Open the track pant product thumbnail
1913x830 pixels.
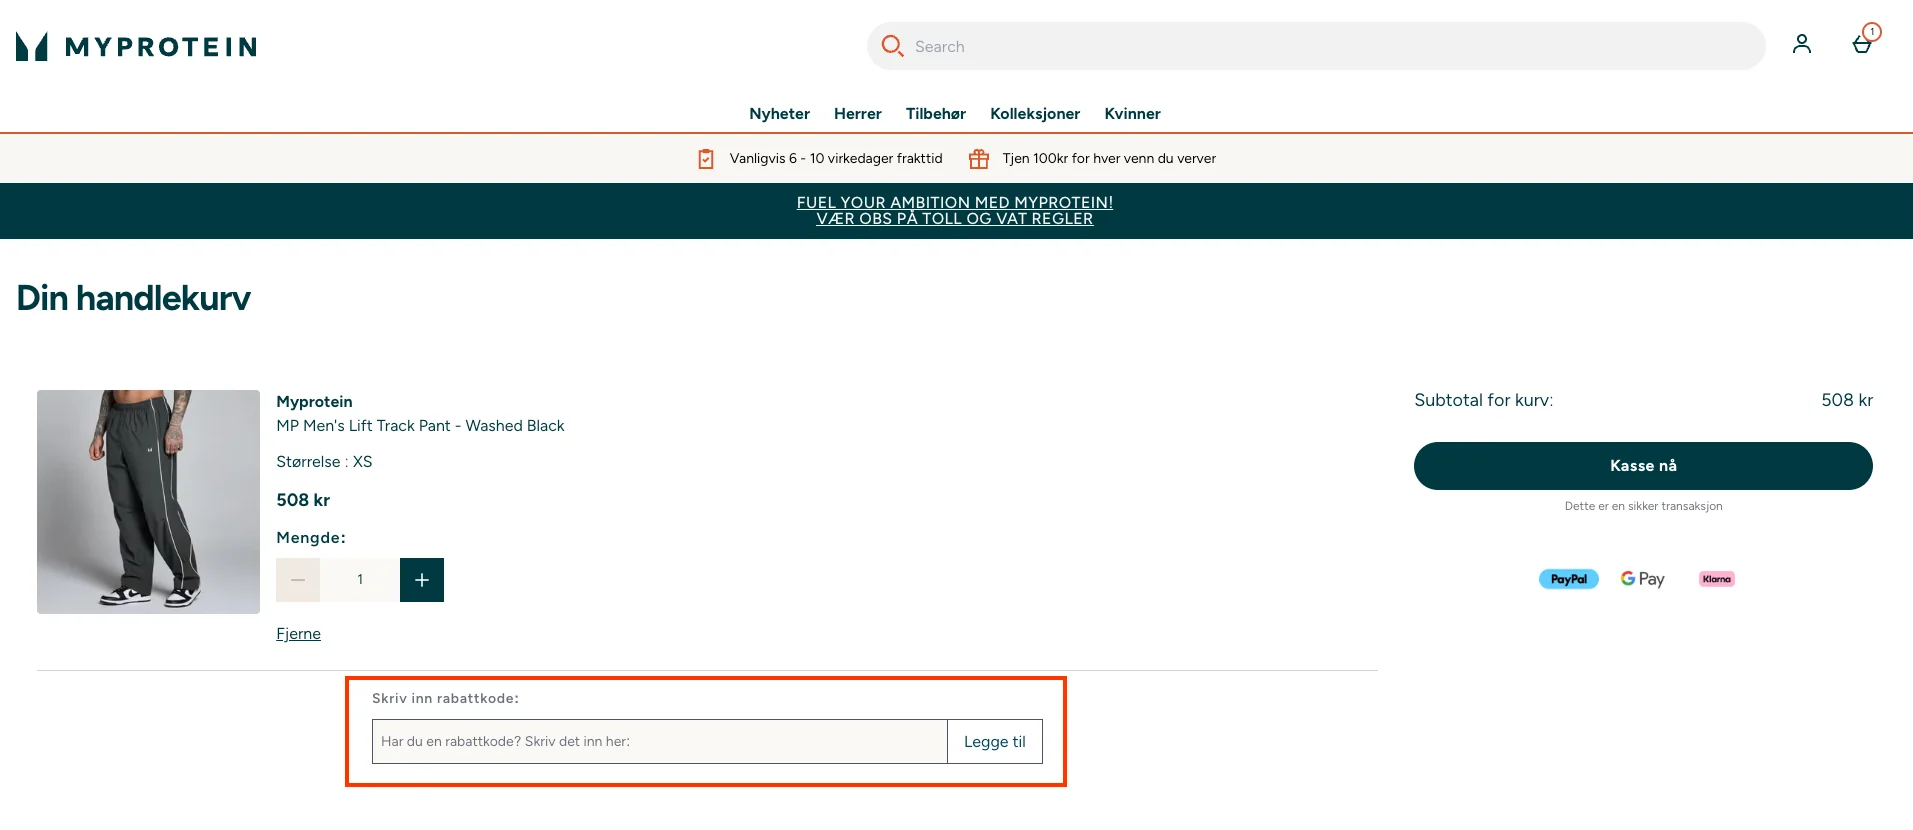click(148, 502)
